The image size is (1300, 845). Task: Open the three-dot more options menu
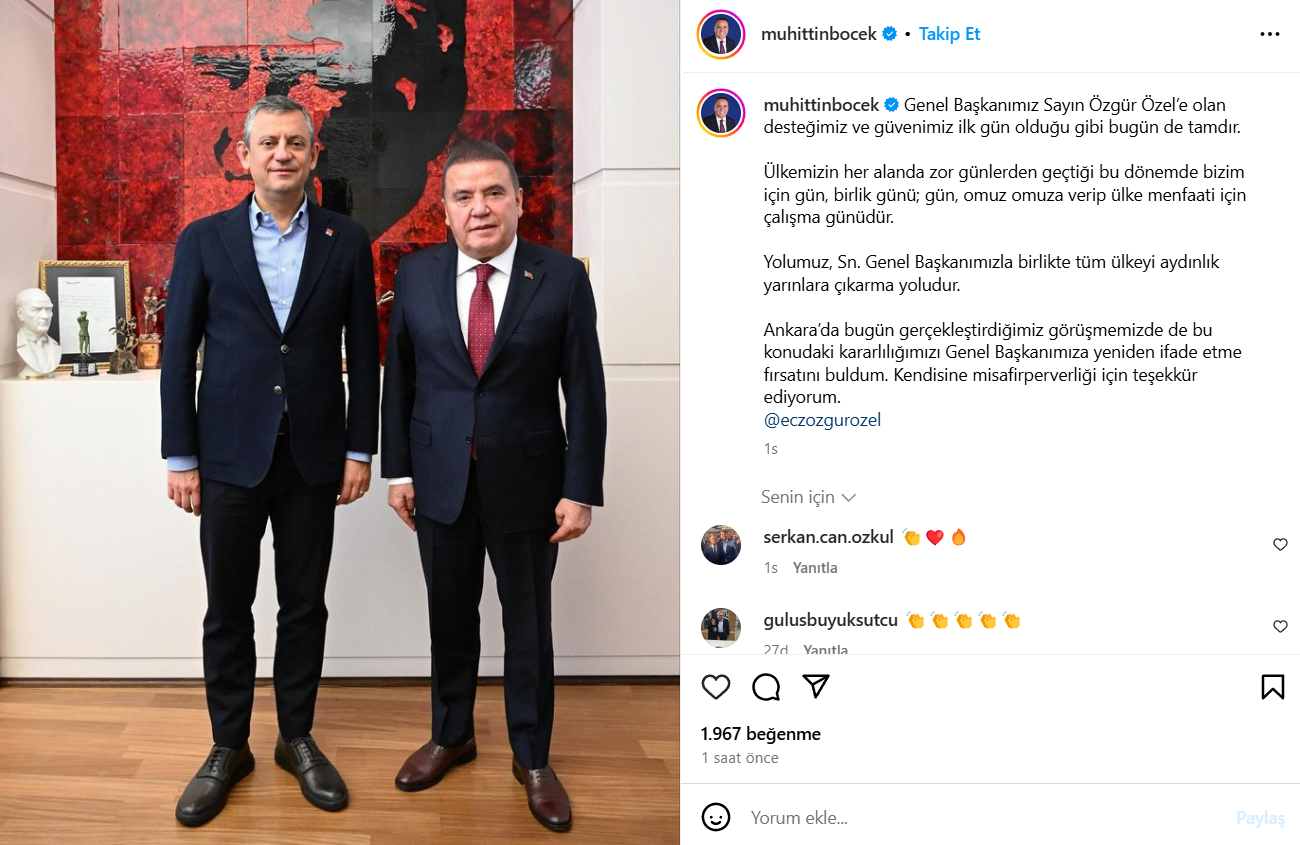pyautogui.click(x=1270, y=34)
